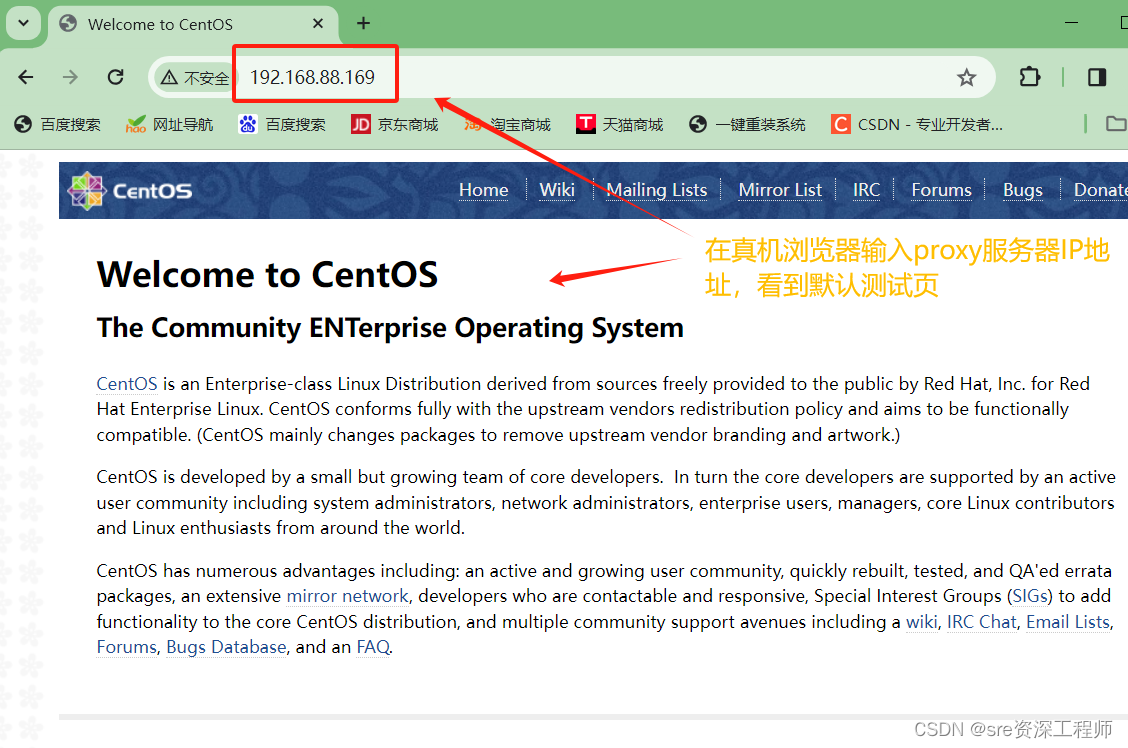Toggle the browser side panel
Screen dimensions: 1128x748
point(1096,77)
